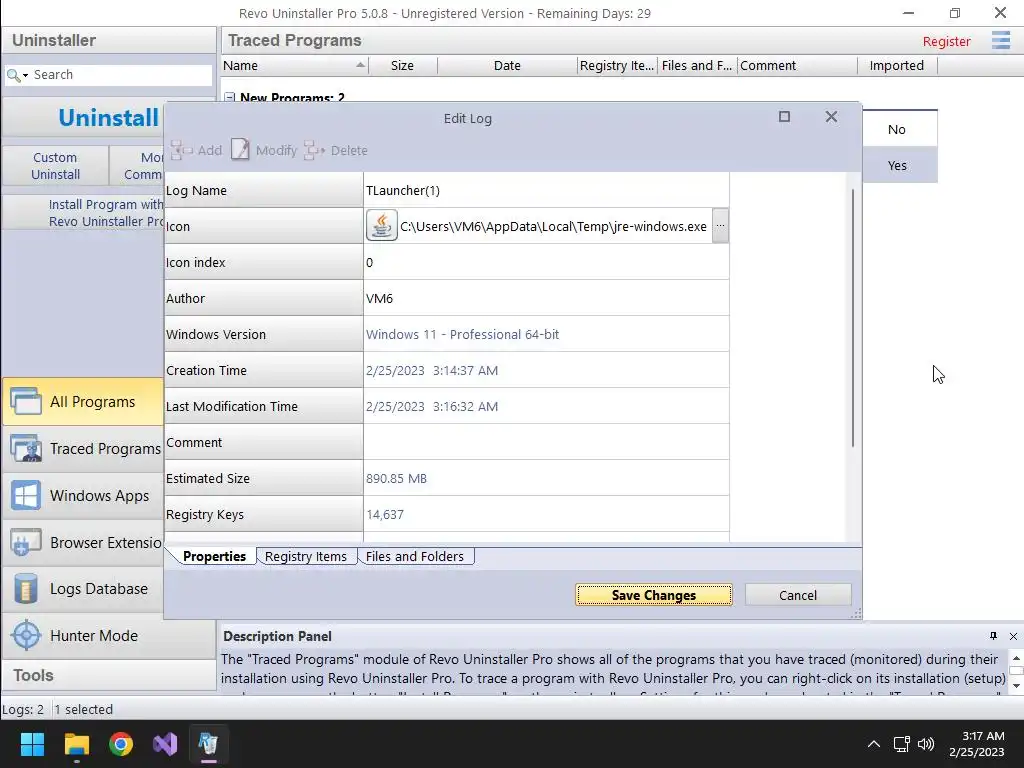Switch to Properties tab
Viewport: 1024px width, 768px height.
pyautogui.click(x=214, y=556)
